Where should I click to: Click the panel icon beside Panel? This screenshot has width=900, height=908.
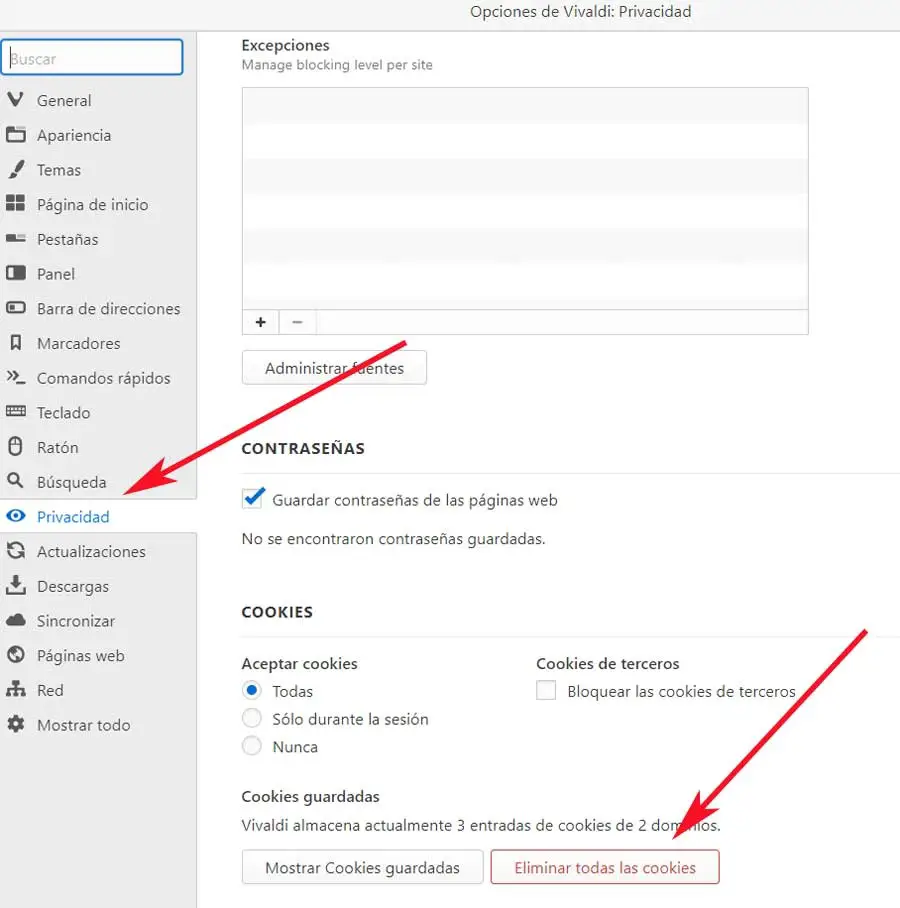point(16,273)
